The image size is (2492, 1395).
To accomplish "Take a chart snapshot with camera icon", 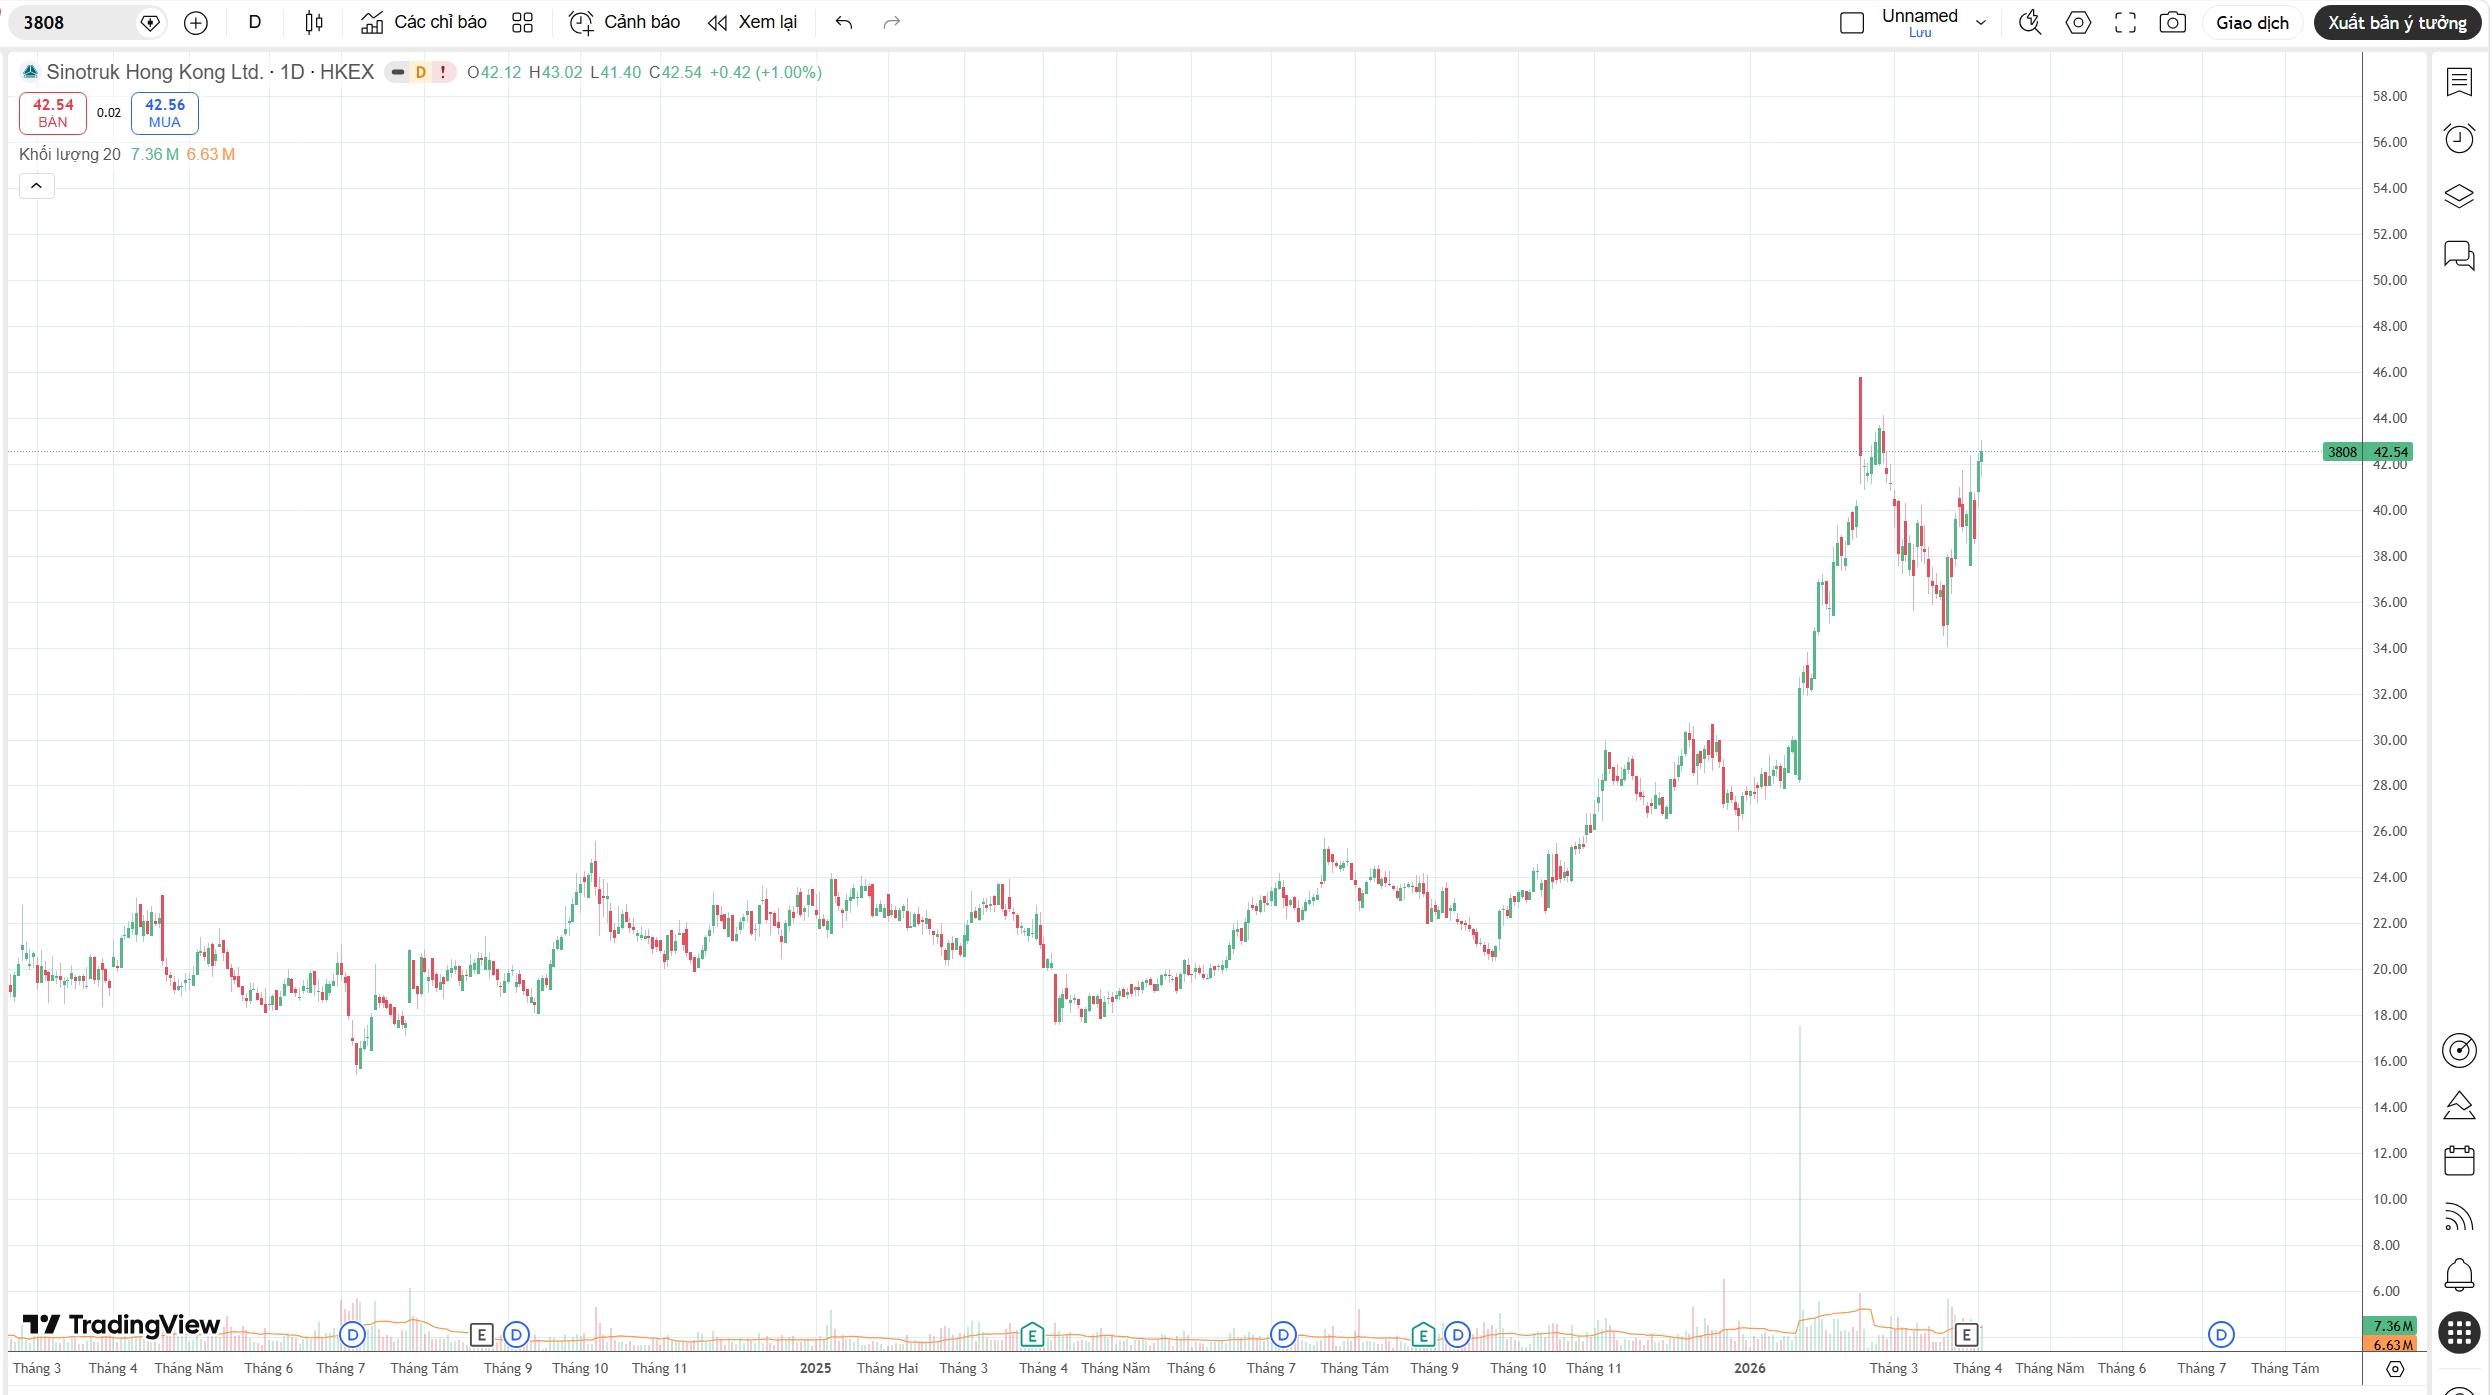I will 2172,22.
